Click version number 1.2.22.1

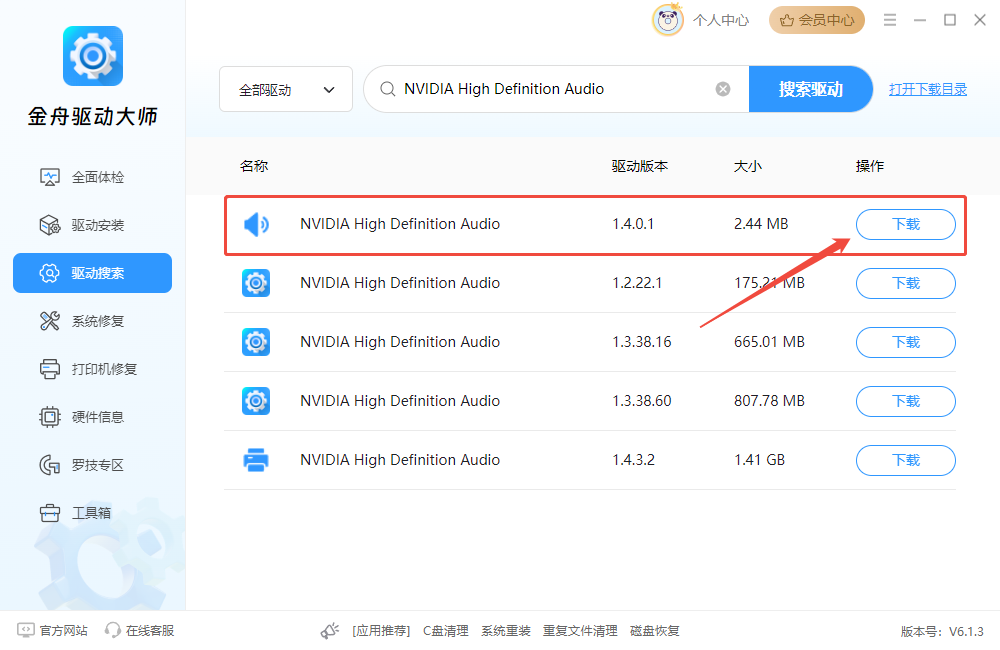click(x=637, y=283)
